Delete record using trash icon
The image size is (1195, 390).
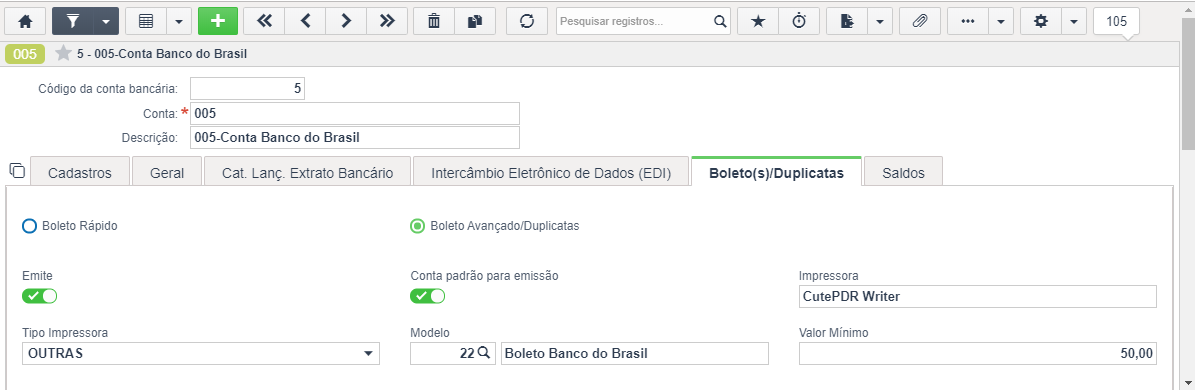(434, 21)
